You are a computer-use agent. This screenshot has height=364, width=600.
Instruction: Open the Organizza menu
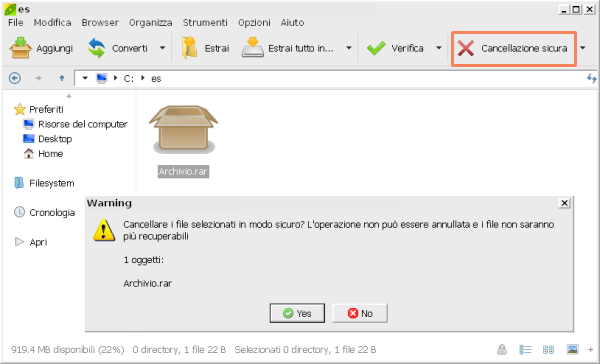[150, 23]
